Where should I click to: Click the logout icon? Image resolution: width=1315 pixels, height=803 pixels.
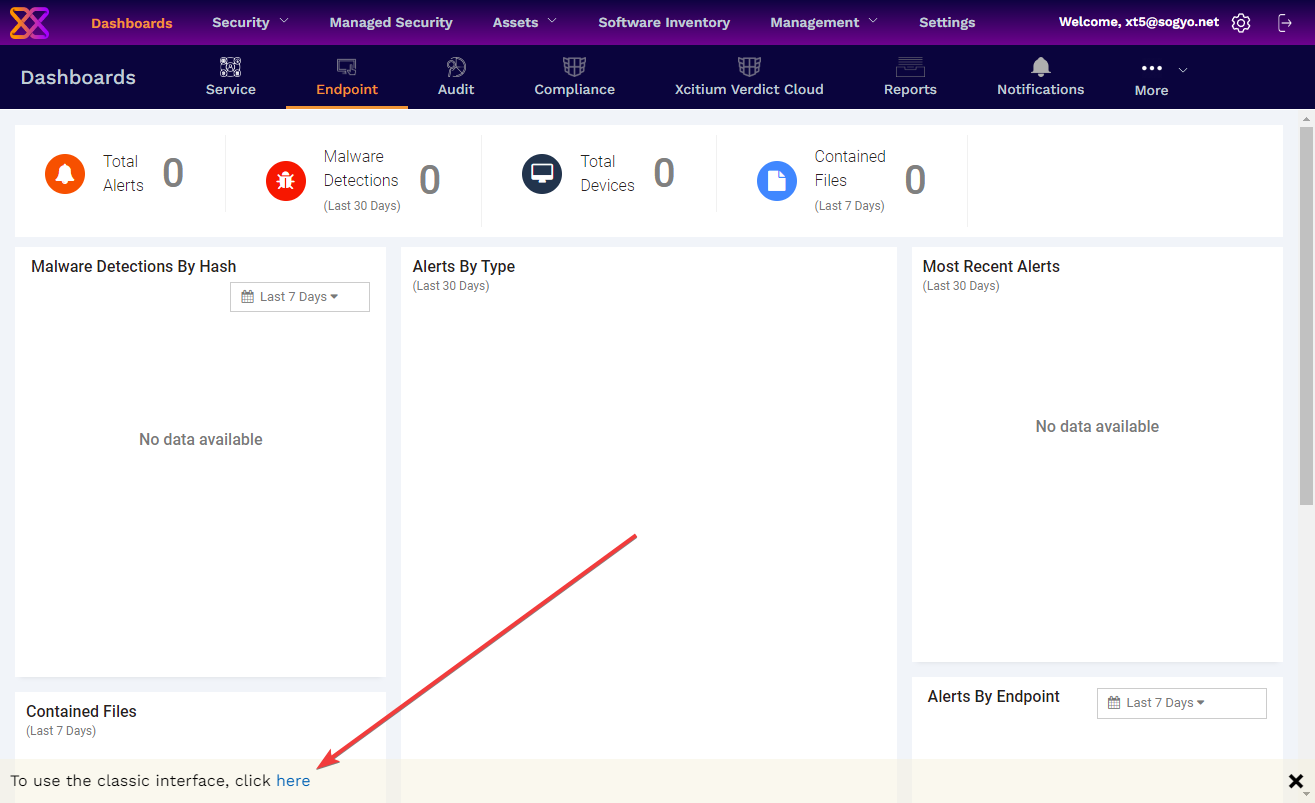click(x=1285, y=22)
